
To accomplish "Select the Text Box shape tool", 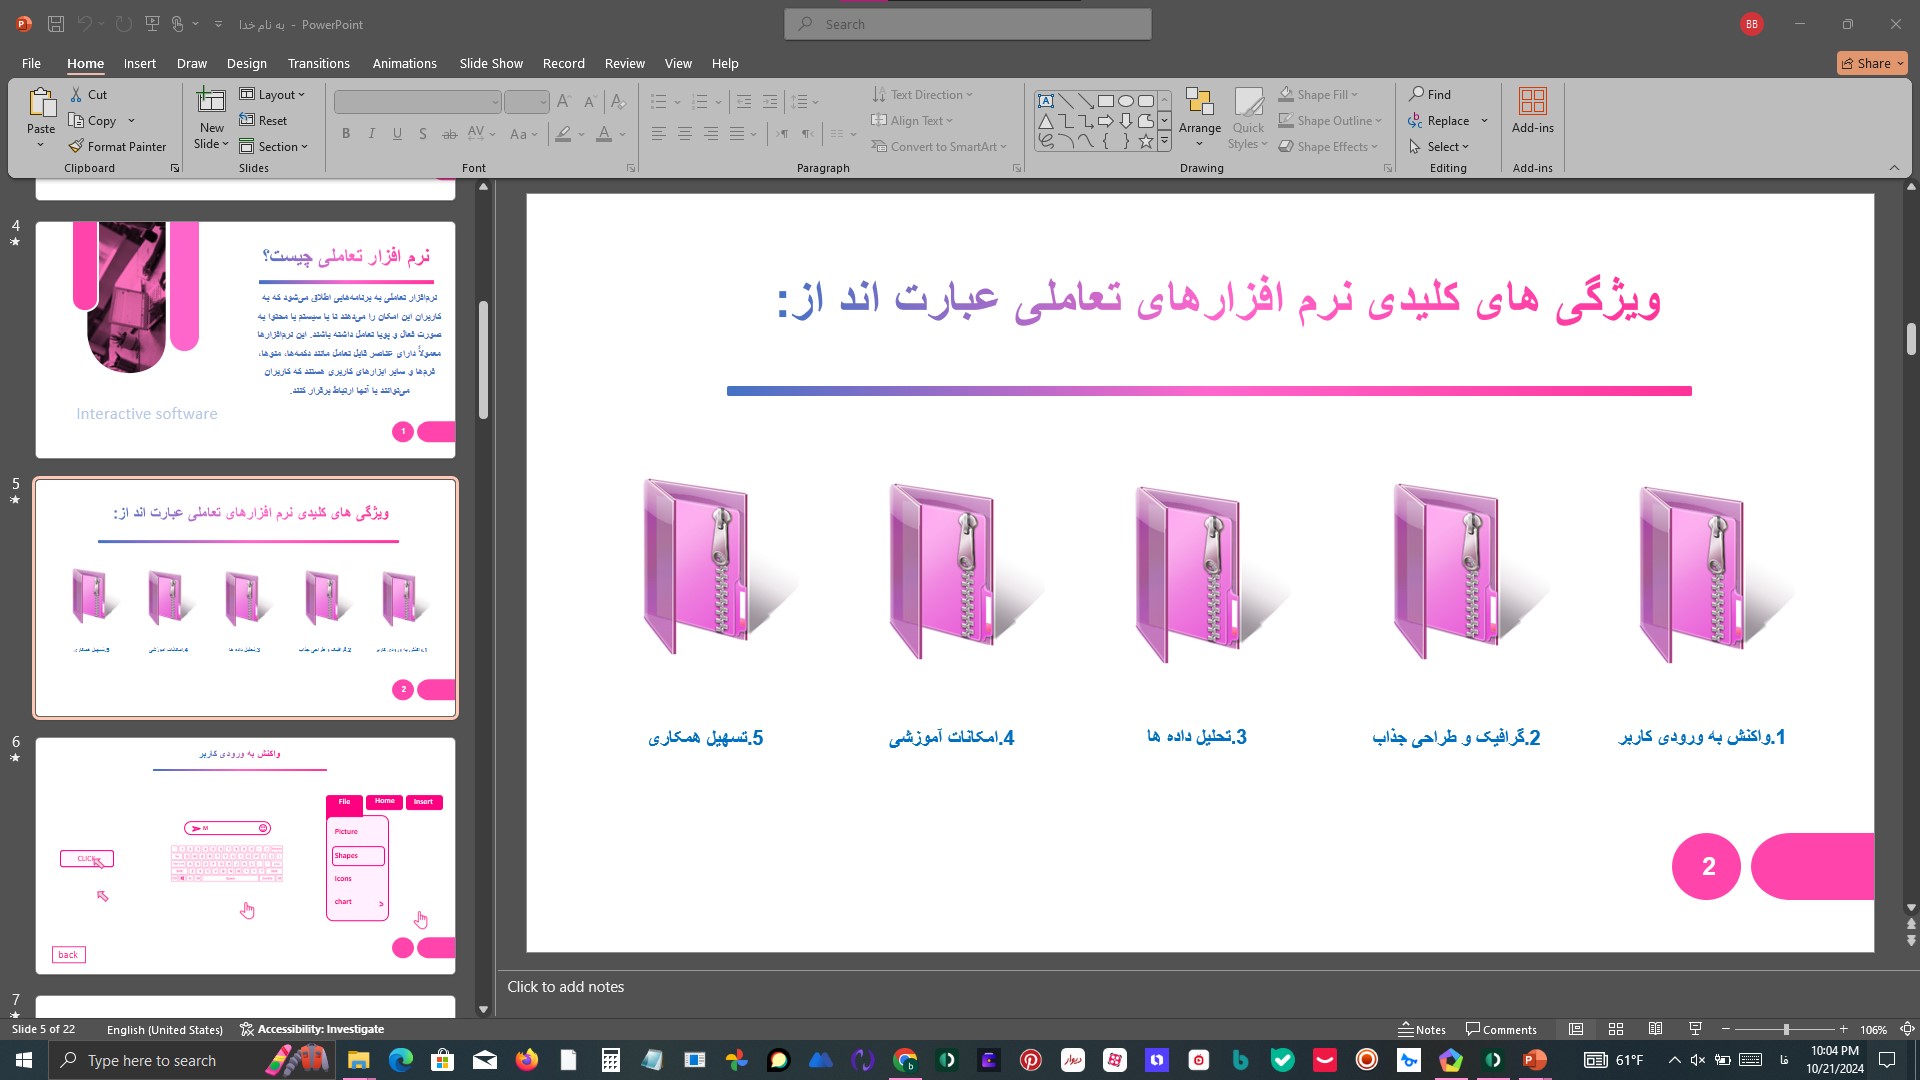I will [x=1046, y=101].
